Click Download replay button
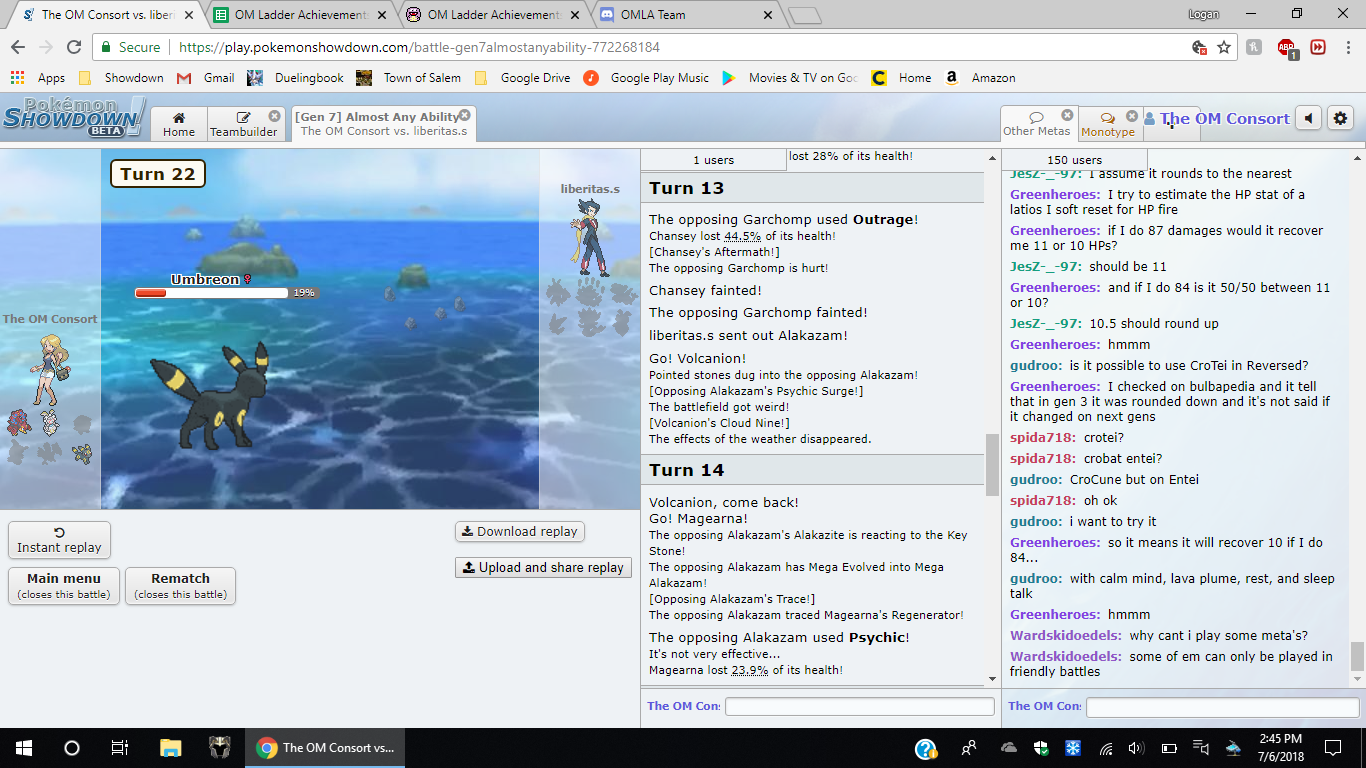This screenshot has width=1366, height=768. point(519,532)
